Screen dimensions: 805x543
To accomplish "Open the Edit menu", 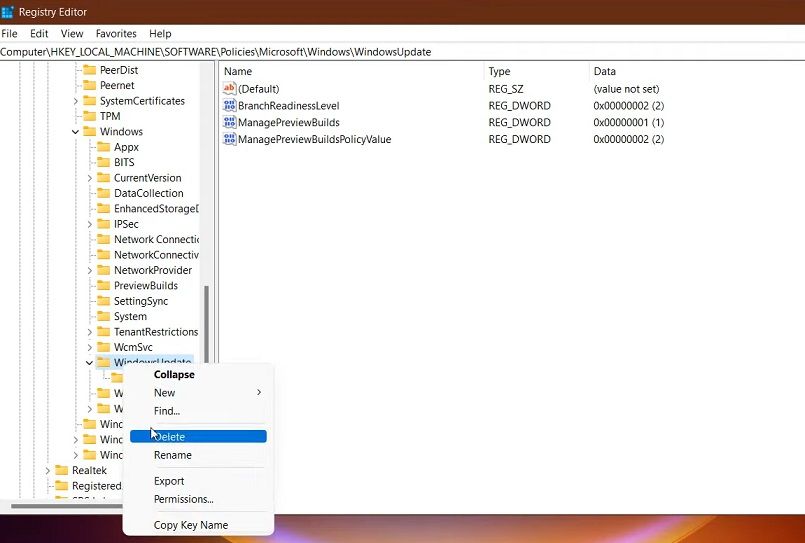I will point(39,33).
